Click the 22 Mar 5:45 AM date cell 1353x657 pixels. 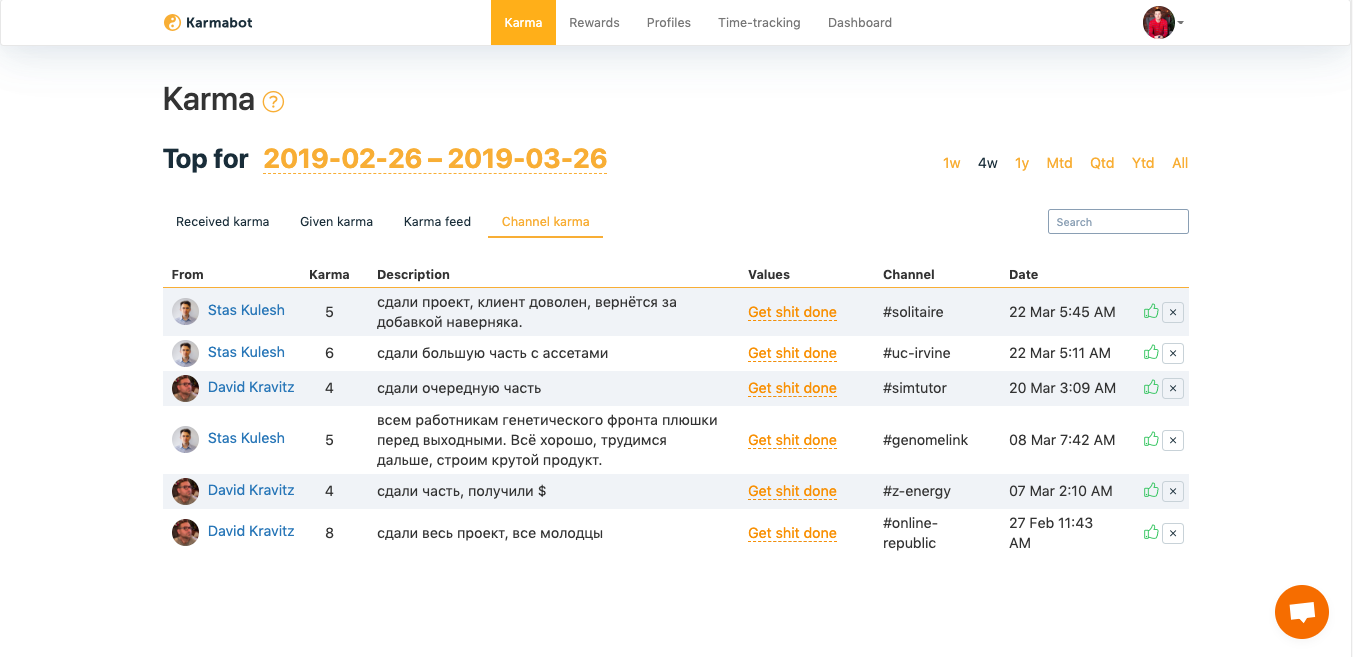click(1062, 312)
